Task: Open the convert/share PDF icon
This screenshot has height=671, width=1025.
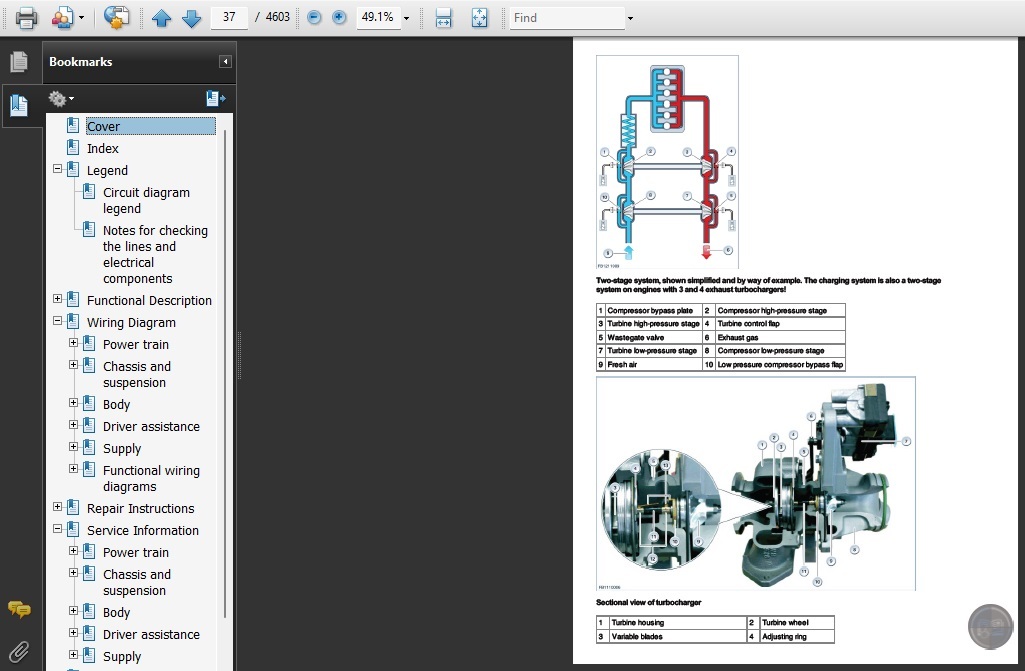Action: pos(62,18)
